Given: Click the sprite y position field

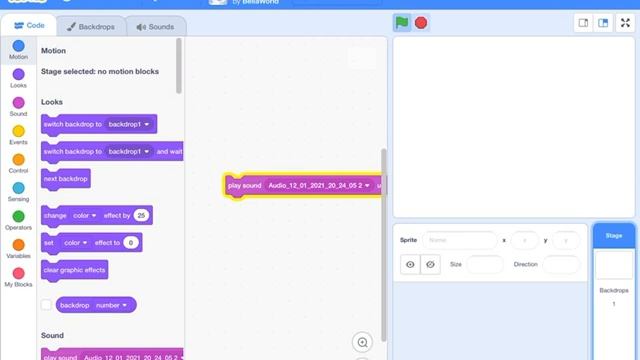Looking at the screenshot, I should tap(566, 240).
